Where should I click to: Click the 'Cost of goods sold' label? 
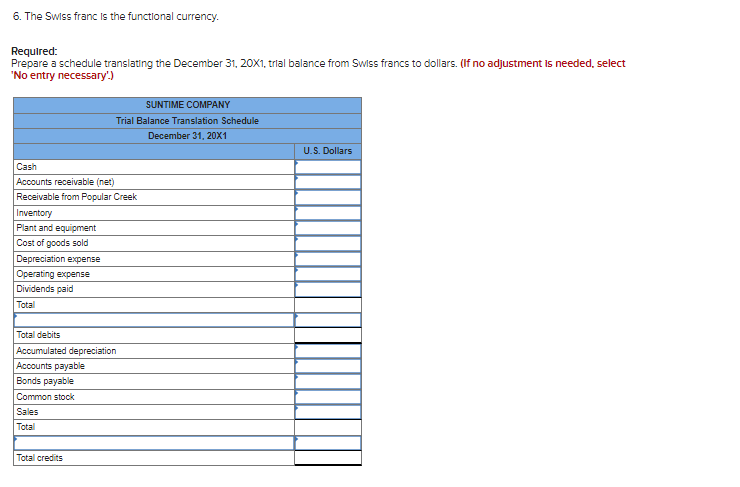pyautogui.click(x=52, y=243)
